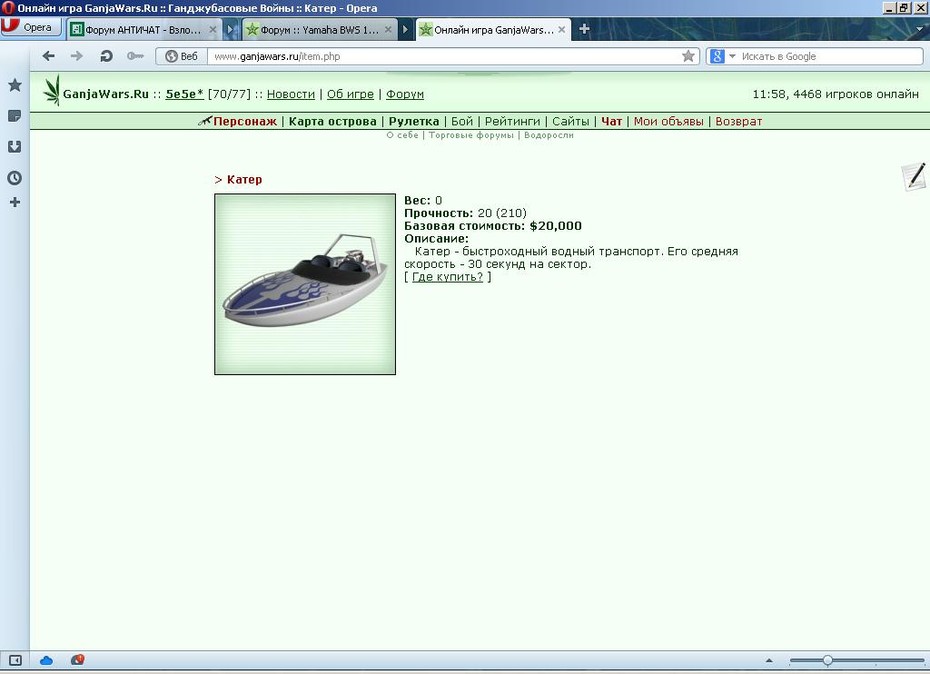
Task: Close the Yamaha BWS forum tab
Action: pos(388,29)
